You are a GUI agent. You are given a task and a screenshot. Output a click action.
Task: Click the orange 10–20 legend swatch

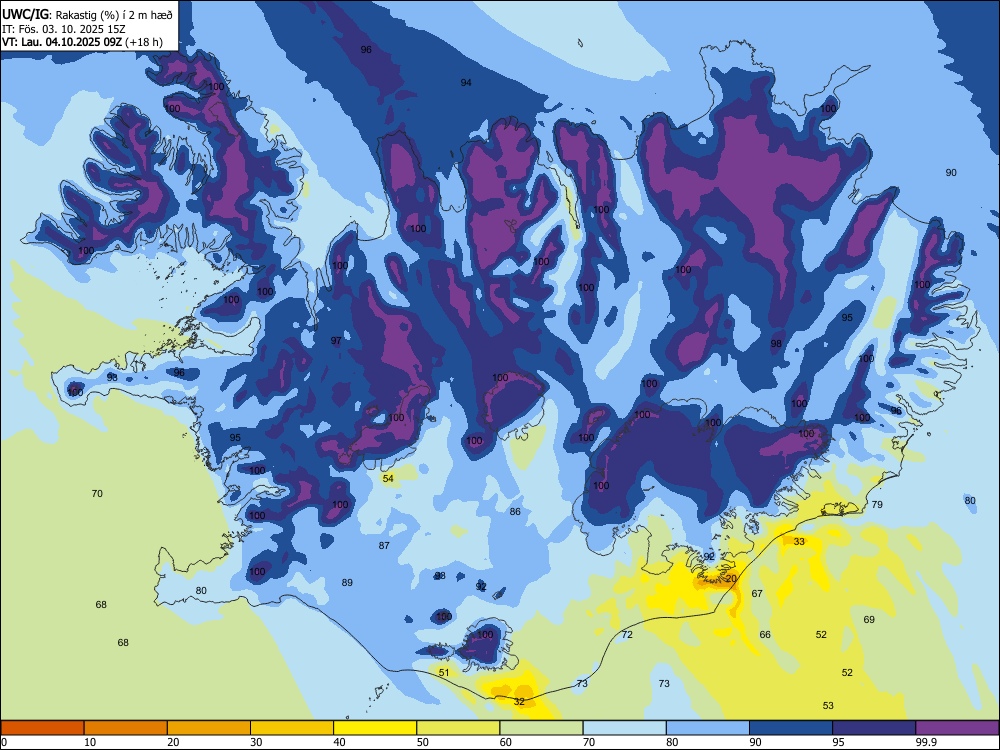click(x=126, y=728)
